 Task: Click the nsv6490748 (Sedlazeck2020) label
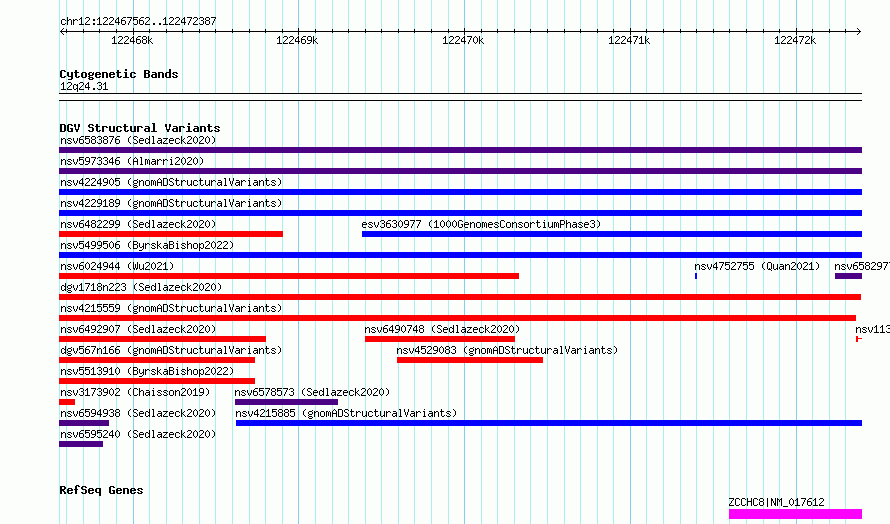point(442,329)
